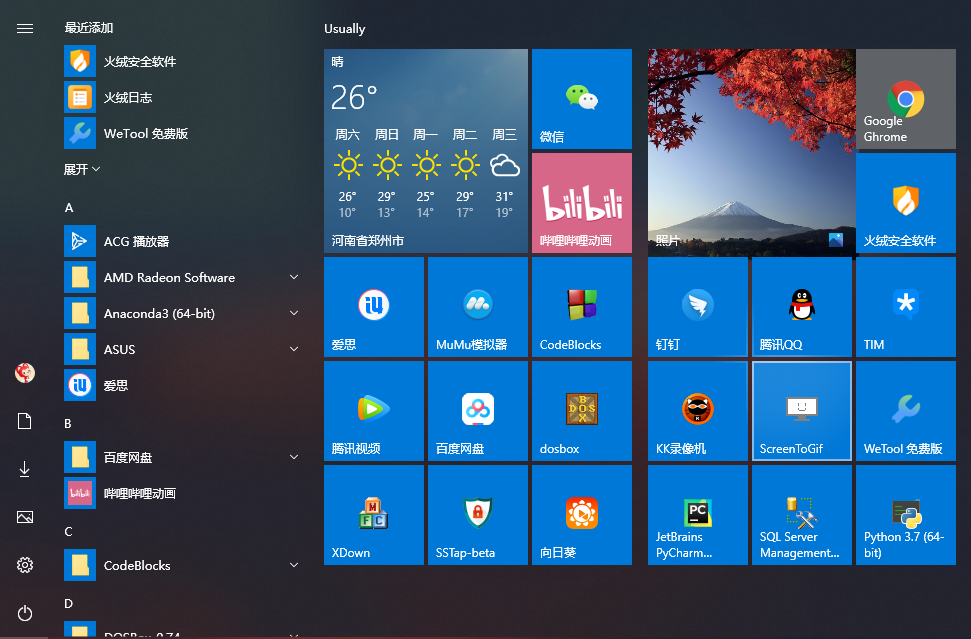Click the Usually group title
The height and width of the screenshot is (639, 971).
pos(344,28)
